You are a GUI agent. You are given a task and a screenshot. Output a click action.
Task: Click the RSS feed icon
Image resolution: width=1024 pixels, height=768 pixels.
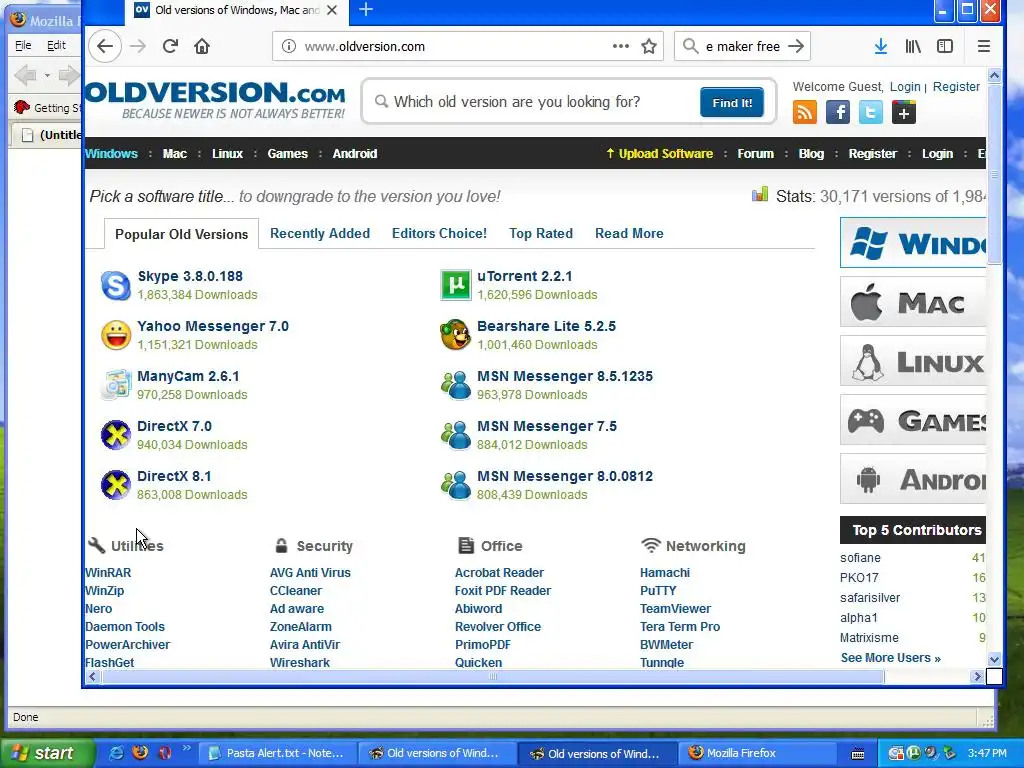(x=805, y=112)
